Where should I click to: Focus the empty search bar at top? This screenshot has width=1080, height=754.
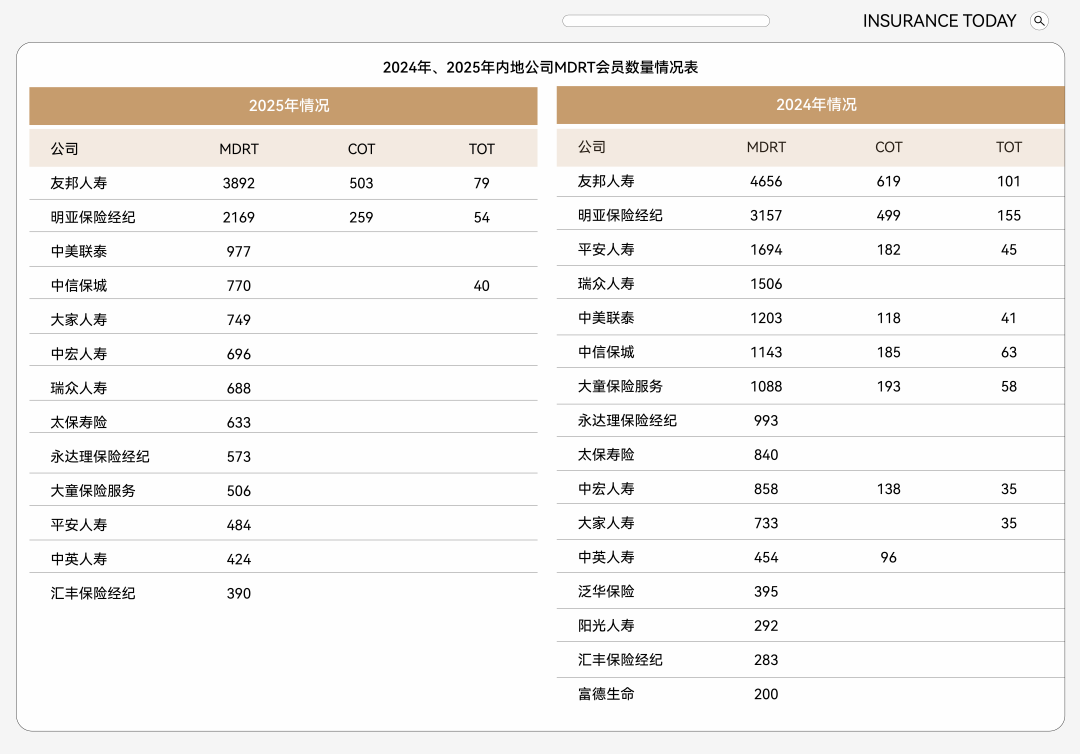[665, 21]
